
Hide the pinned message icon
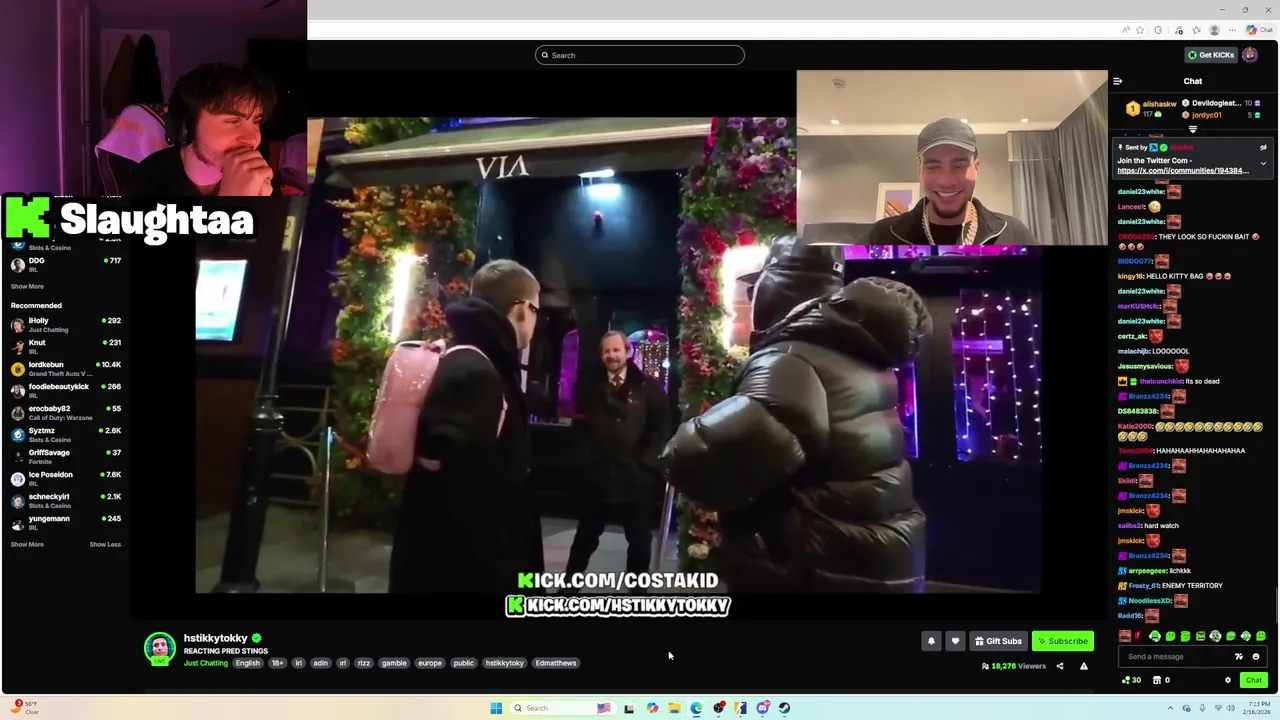(x=1263, y=148)
